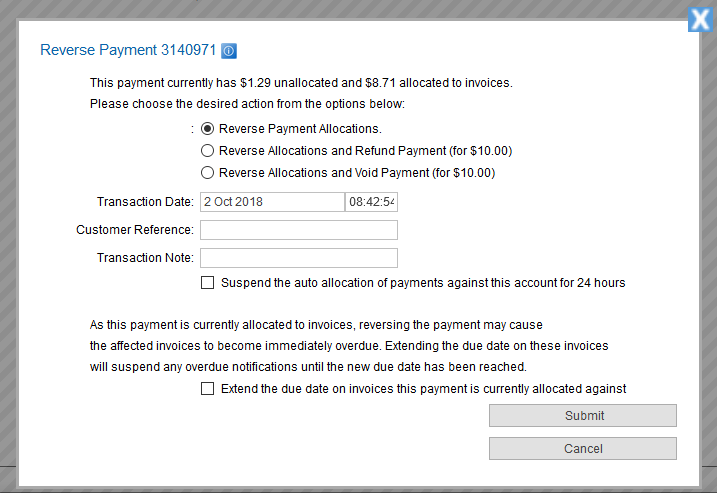
Task: Focus the Transaction Note input box
Action: (298, 258)
